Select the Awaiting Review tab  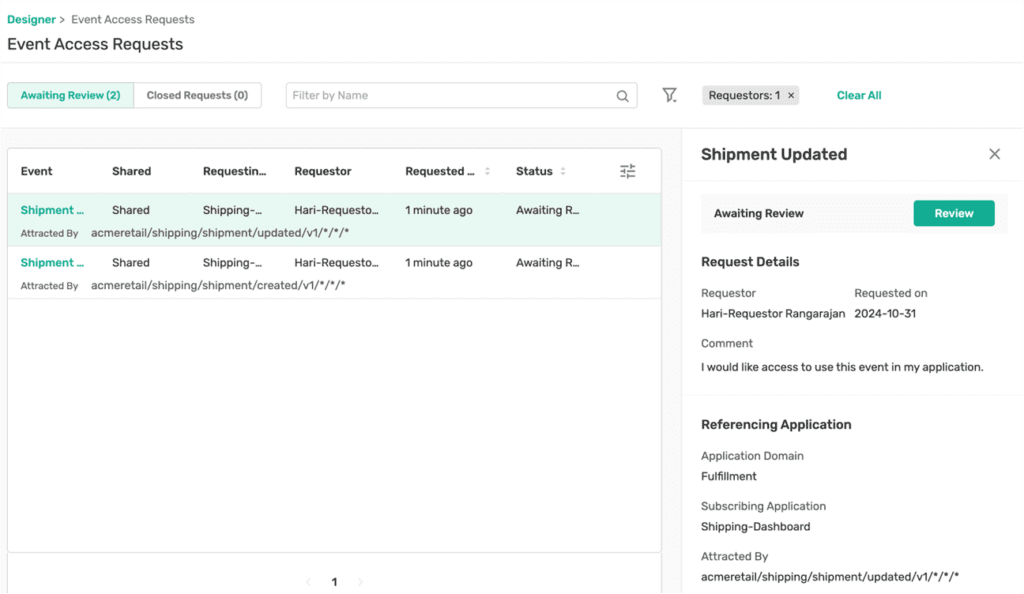click(x=69, y=95)
